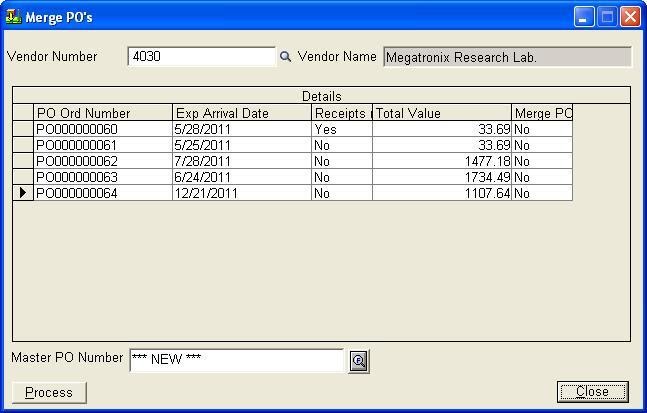Image resolution: width=647 pixels, height=413 pixels.
Task: Click the Receipts column header
Action: [x=342, y=113]
